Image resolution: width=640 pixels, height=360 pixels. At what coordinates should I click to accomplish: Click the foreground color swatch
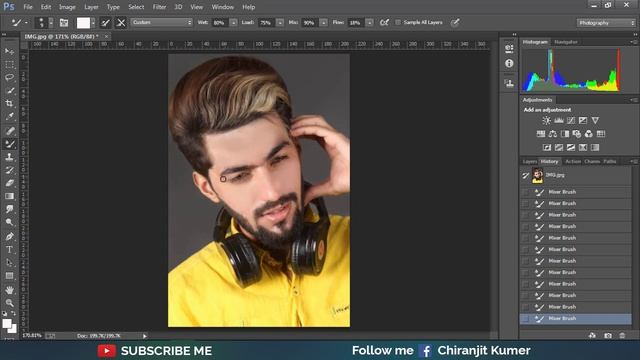click(7, 324)
